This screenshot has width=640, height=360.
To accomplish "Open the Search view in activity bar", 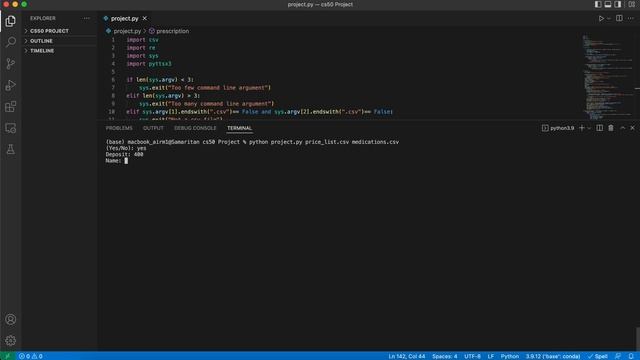I will coord(11,42).
